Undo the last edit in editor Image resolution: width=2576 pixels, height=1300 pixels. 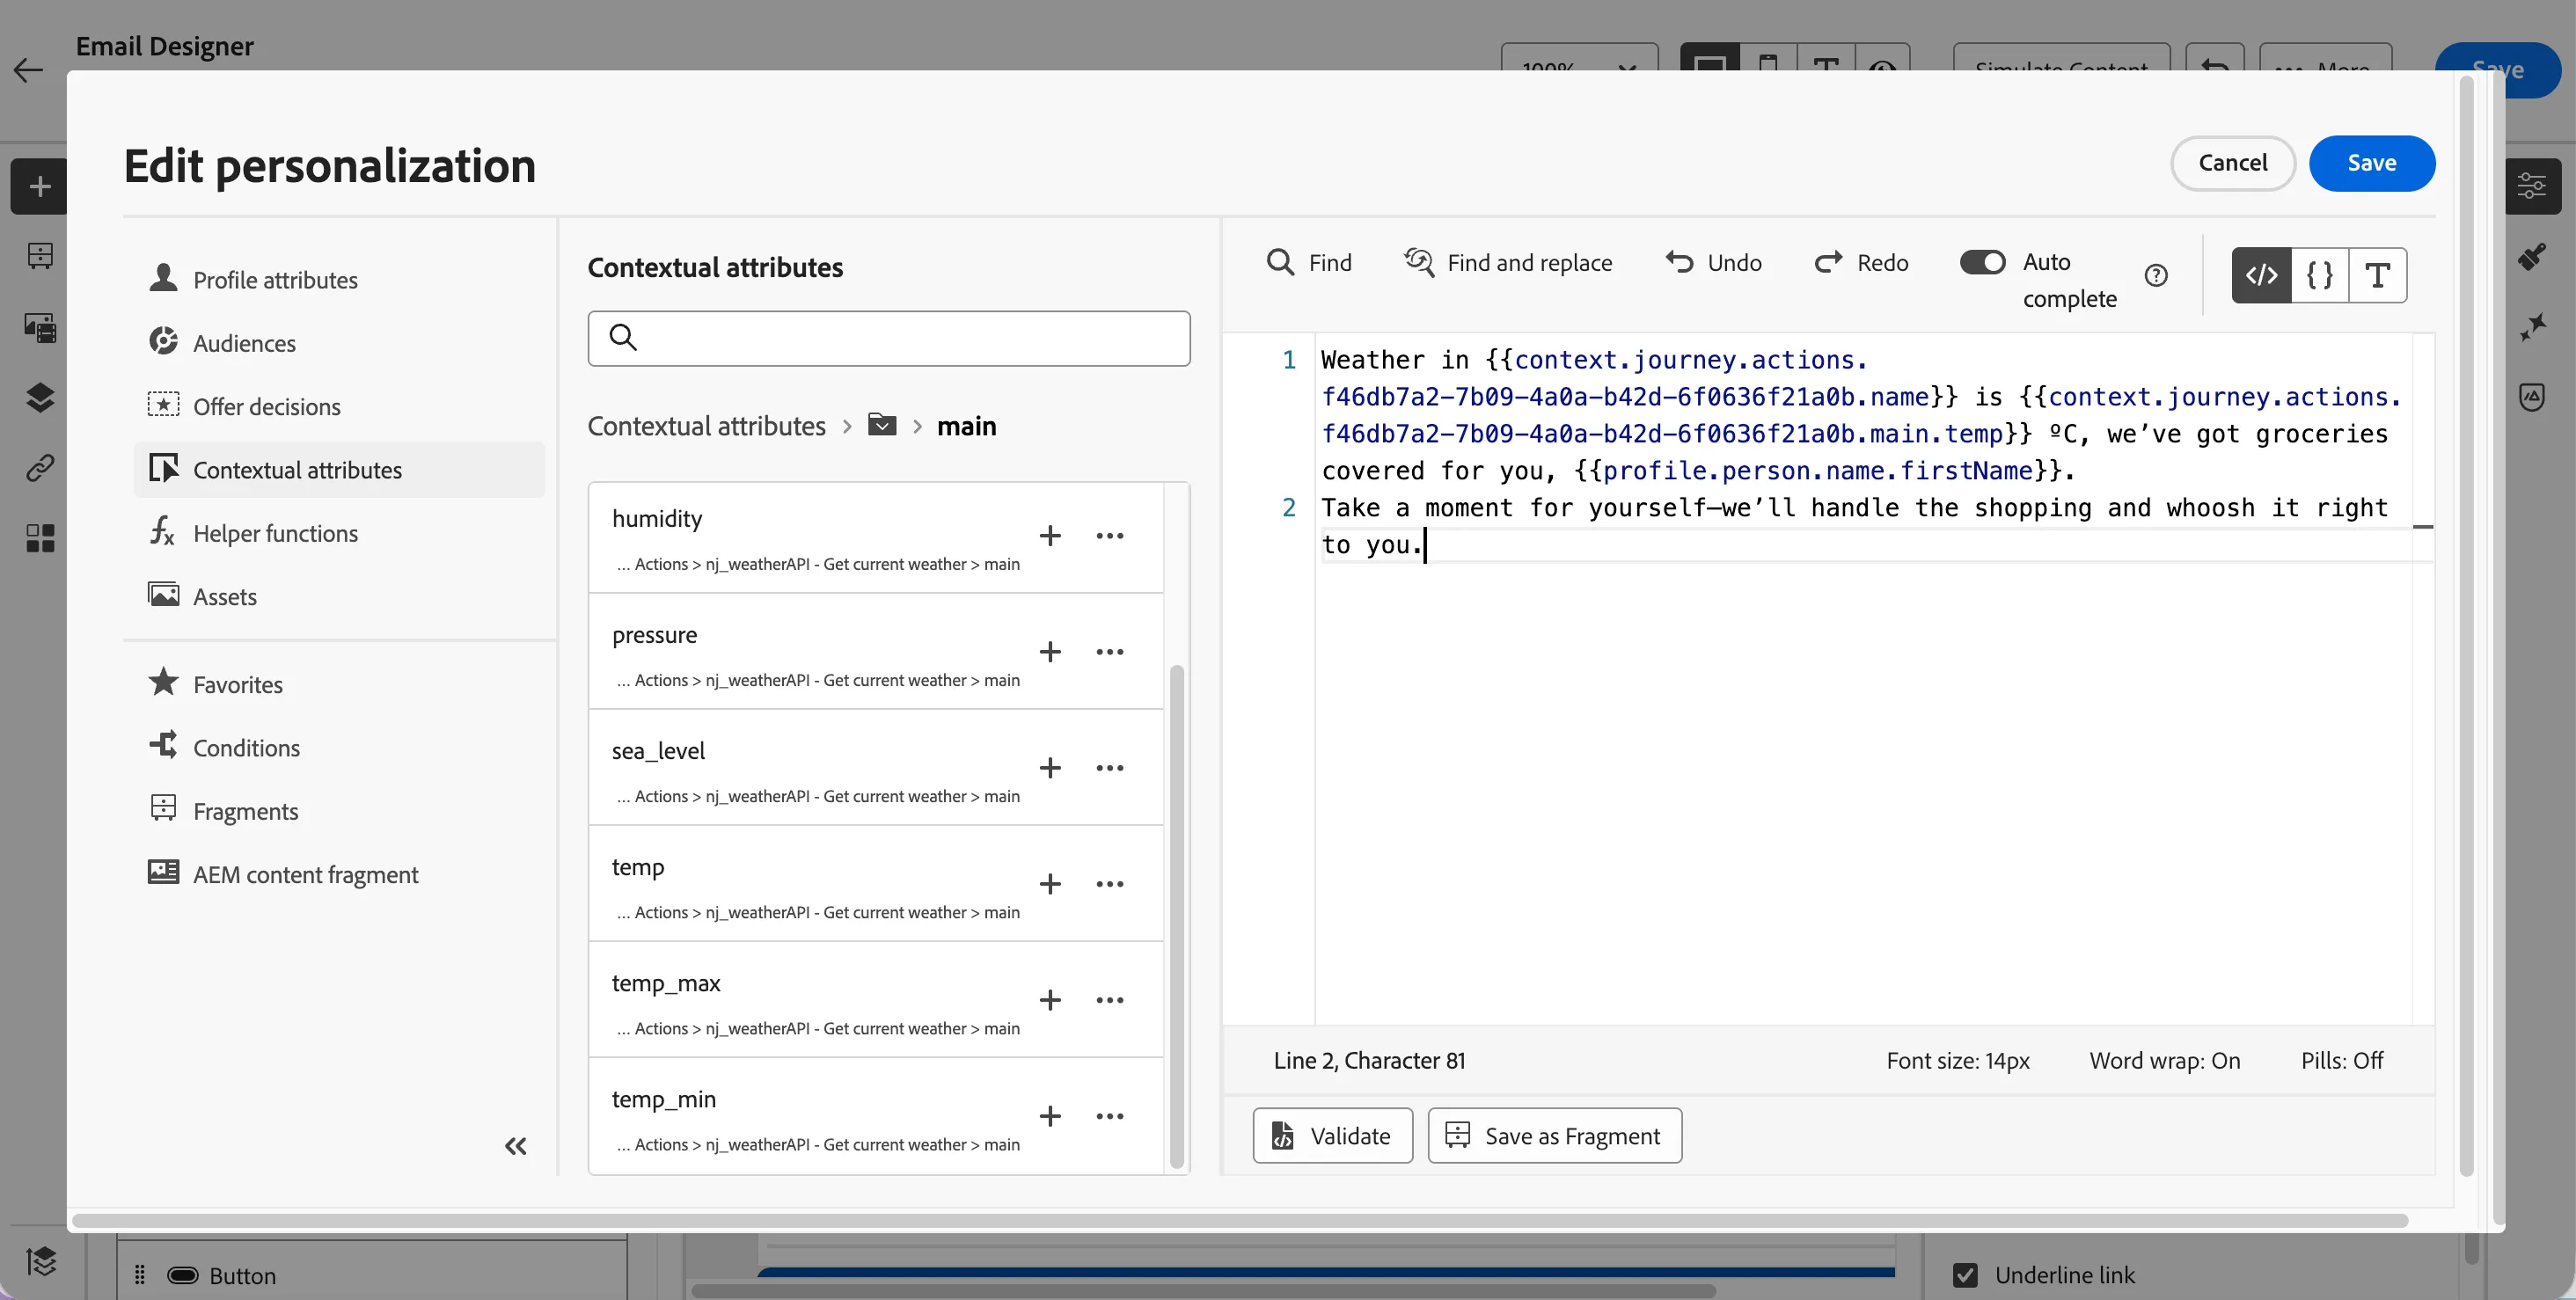pos(1713,262)
